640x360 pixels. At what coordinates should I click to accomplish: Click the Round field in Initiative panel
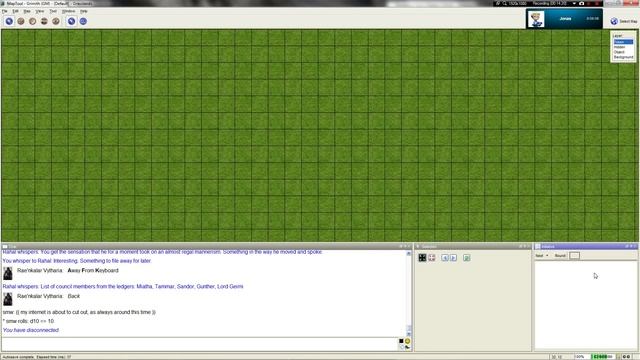574,256
